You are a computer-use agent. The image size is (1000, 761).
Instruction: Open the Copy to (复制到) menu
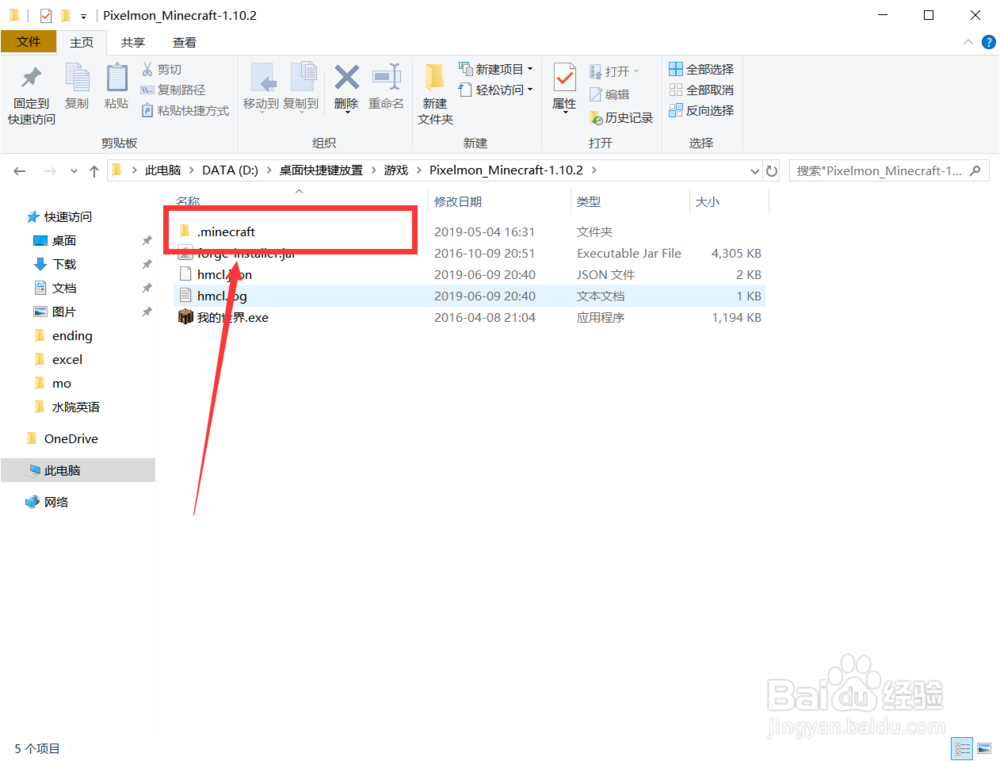point(301,87)
